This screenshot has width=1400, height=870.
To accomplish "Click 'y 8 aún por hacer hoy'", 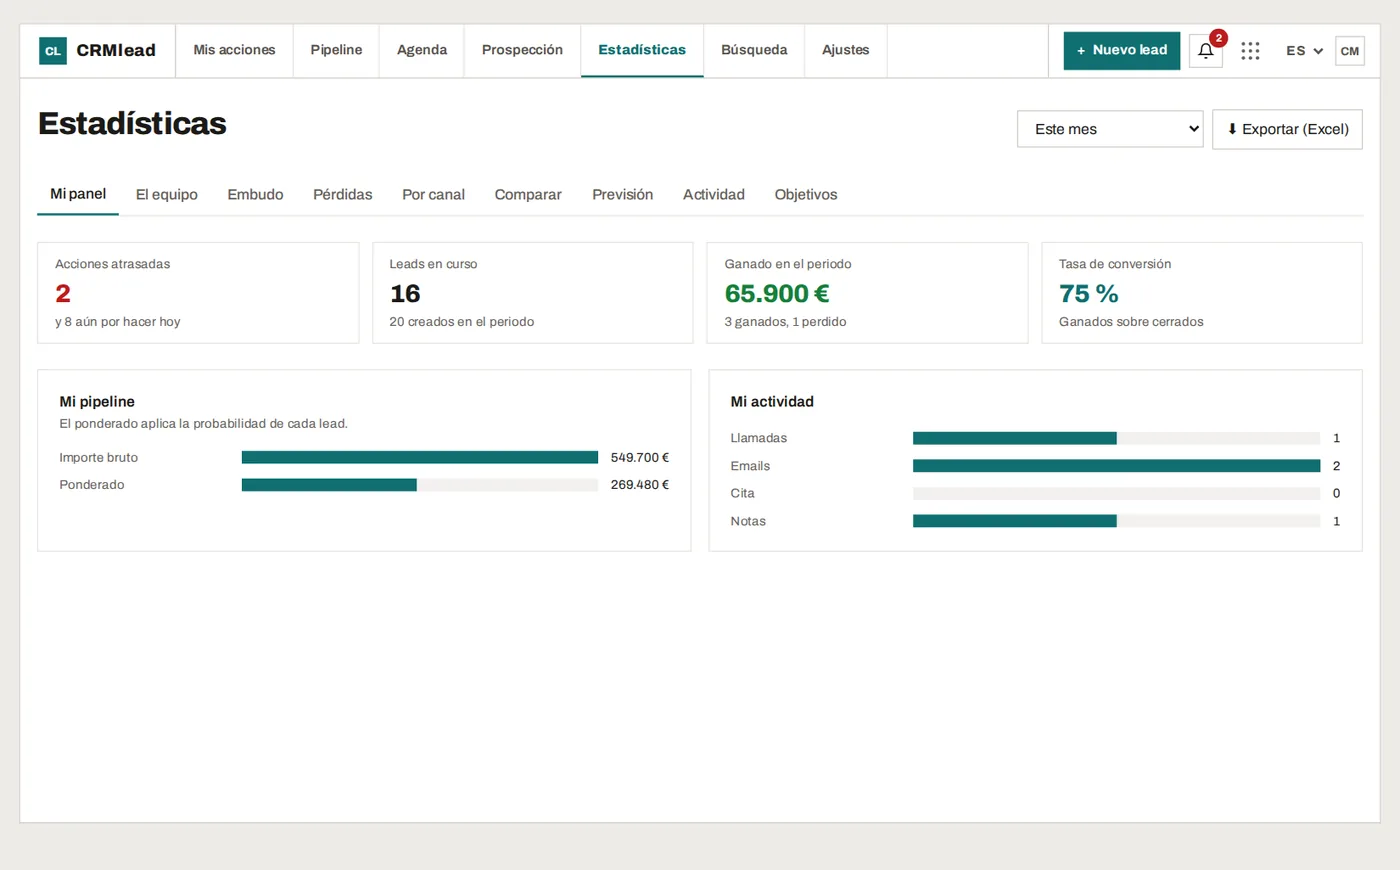I will pyautogui.click(x=118, y=322).
